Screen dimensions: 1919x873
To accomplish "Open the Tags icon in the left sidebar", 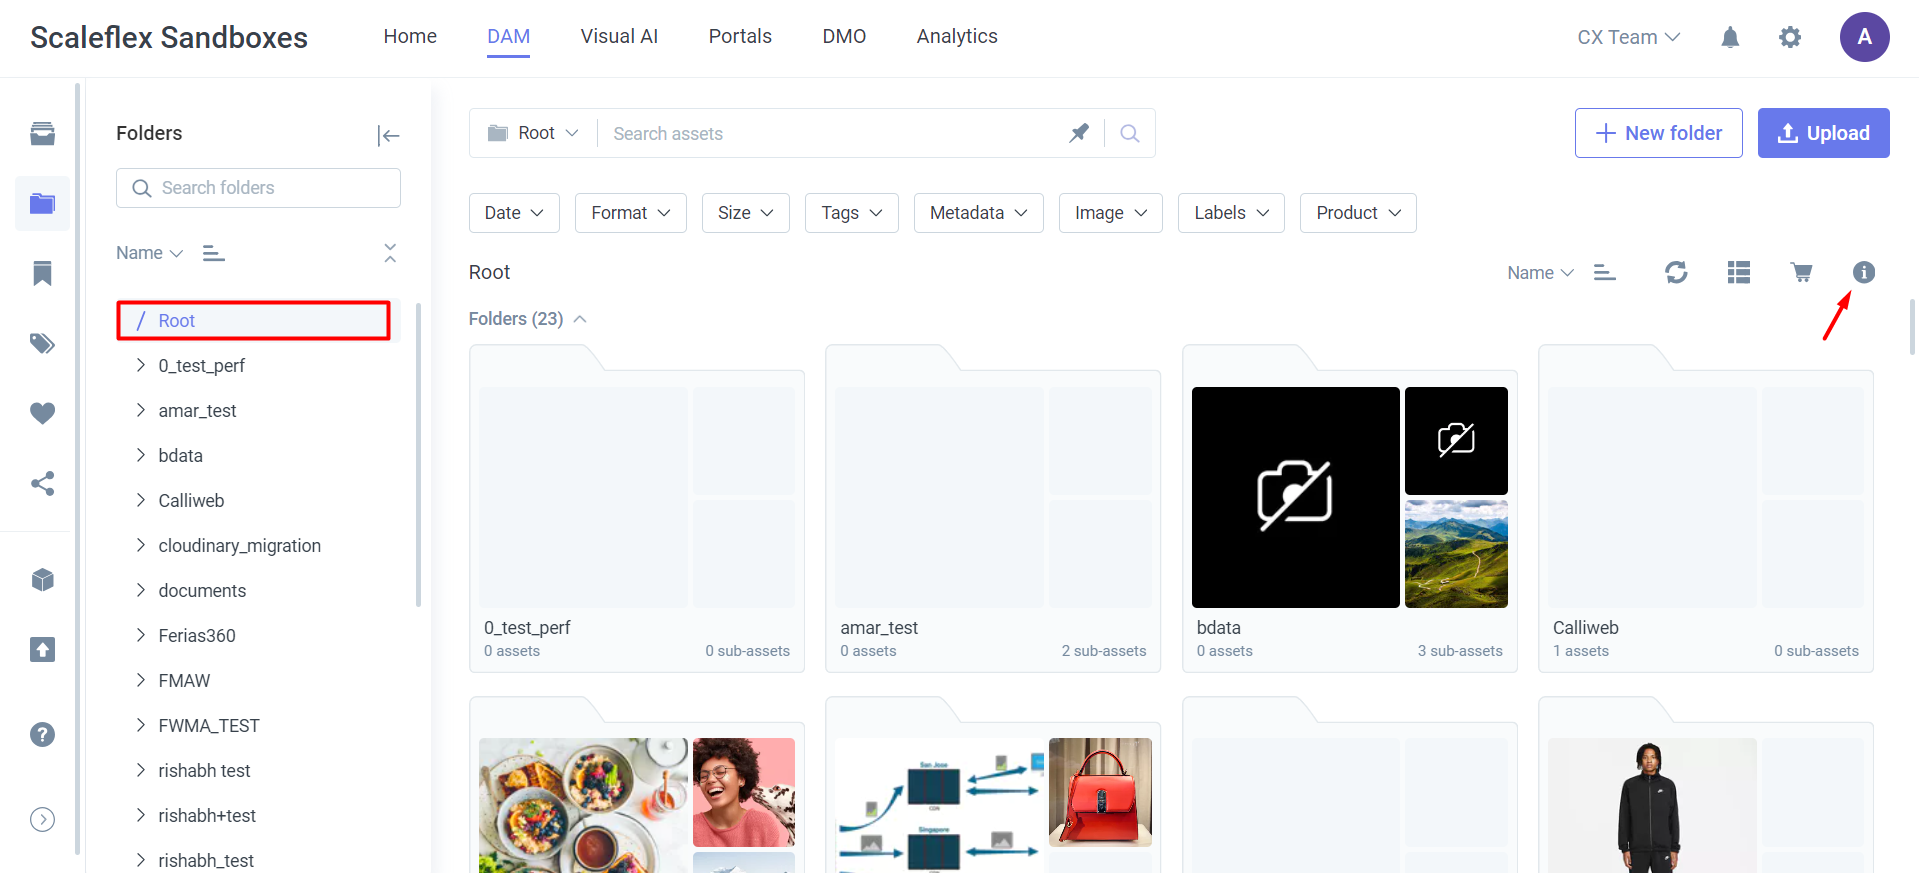I will point(42,344).
